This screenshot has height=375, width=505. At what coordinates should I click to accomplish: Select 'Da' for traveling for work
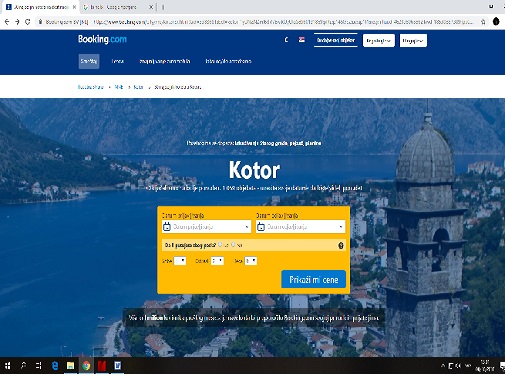(220, 245)
